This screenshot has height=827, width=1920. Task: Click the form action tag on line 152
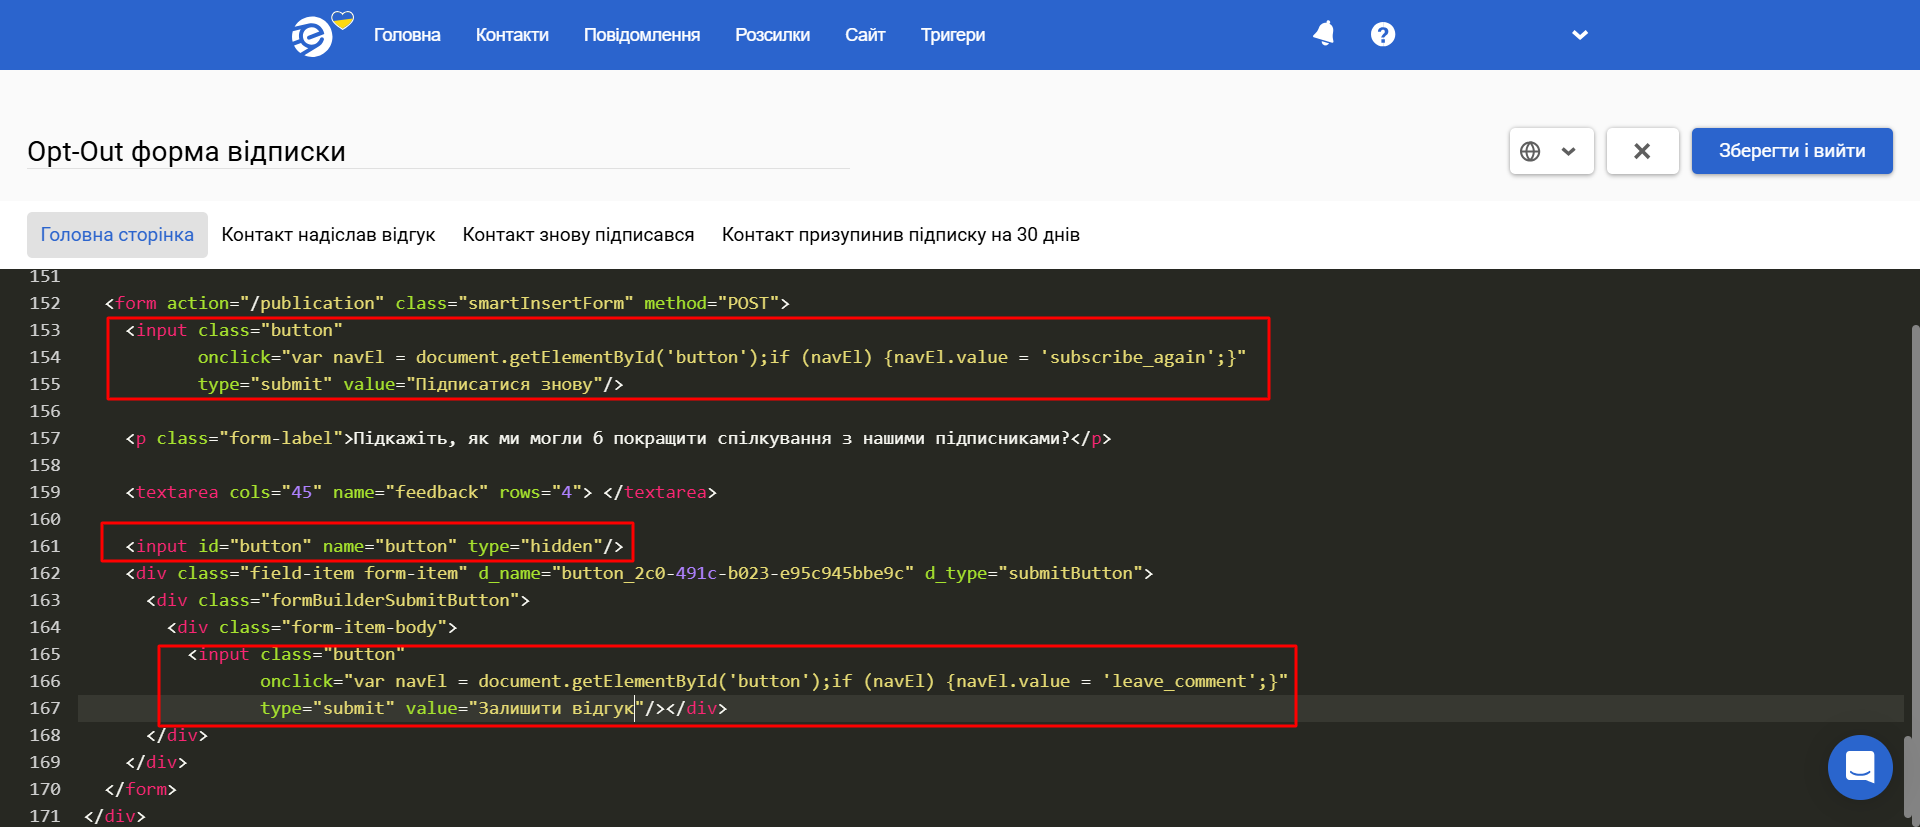(x=447, y=303)
